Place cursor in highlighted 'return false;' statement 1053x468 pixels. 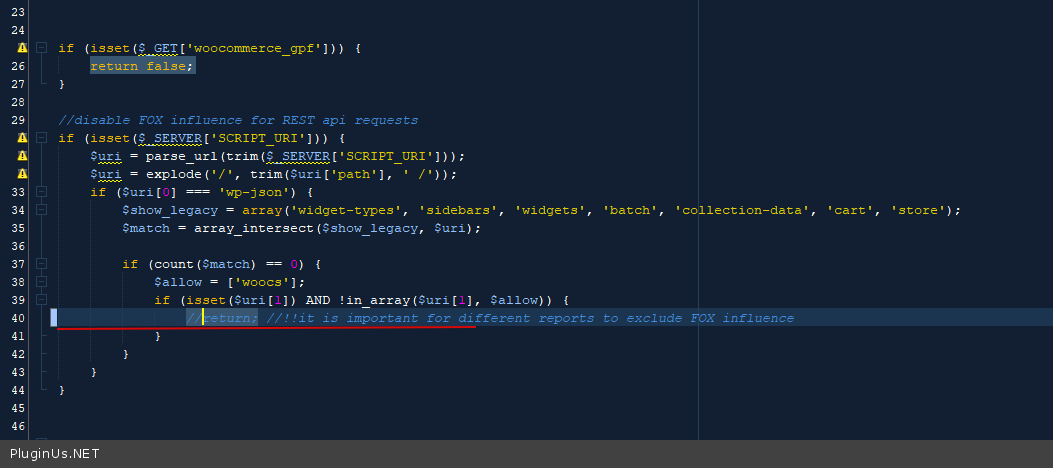(x=142, y=65)
